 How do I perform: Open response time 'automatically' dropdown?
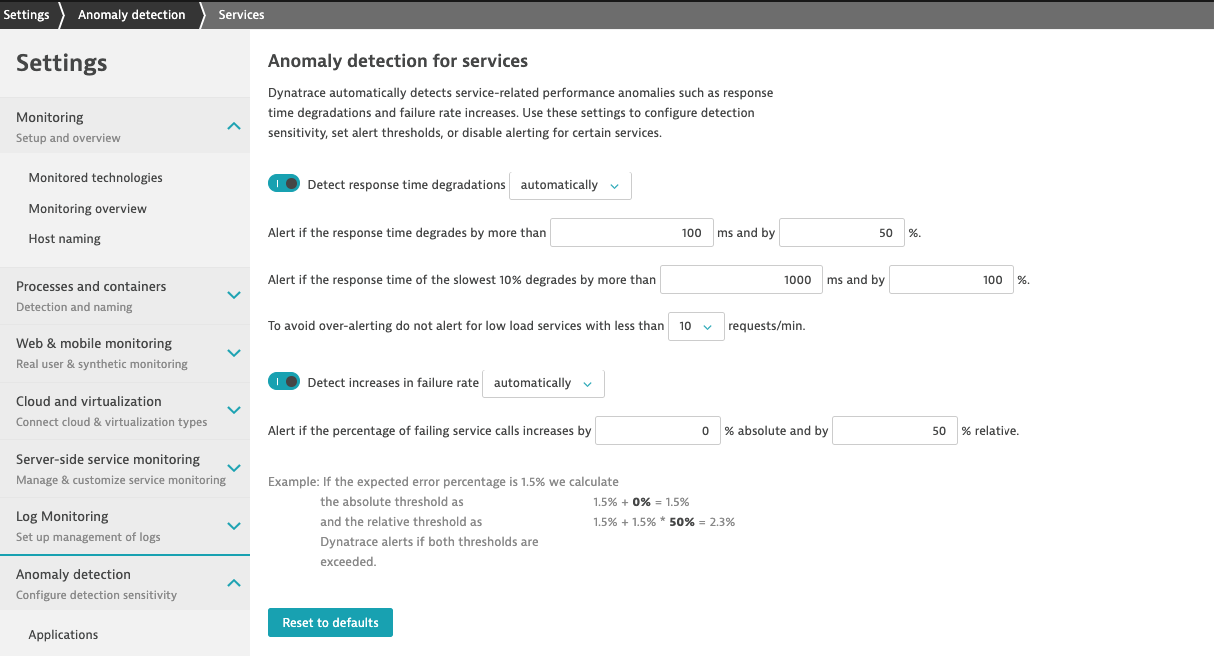pyautogui.click(x=570, y=185)
